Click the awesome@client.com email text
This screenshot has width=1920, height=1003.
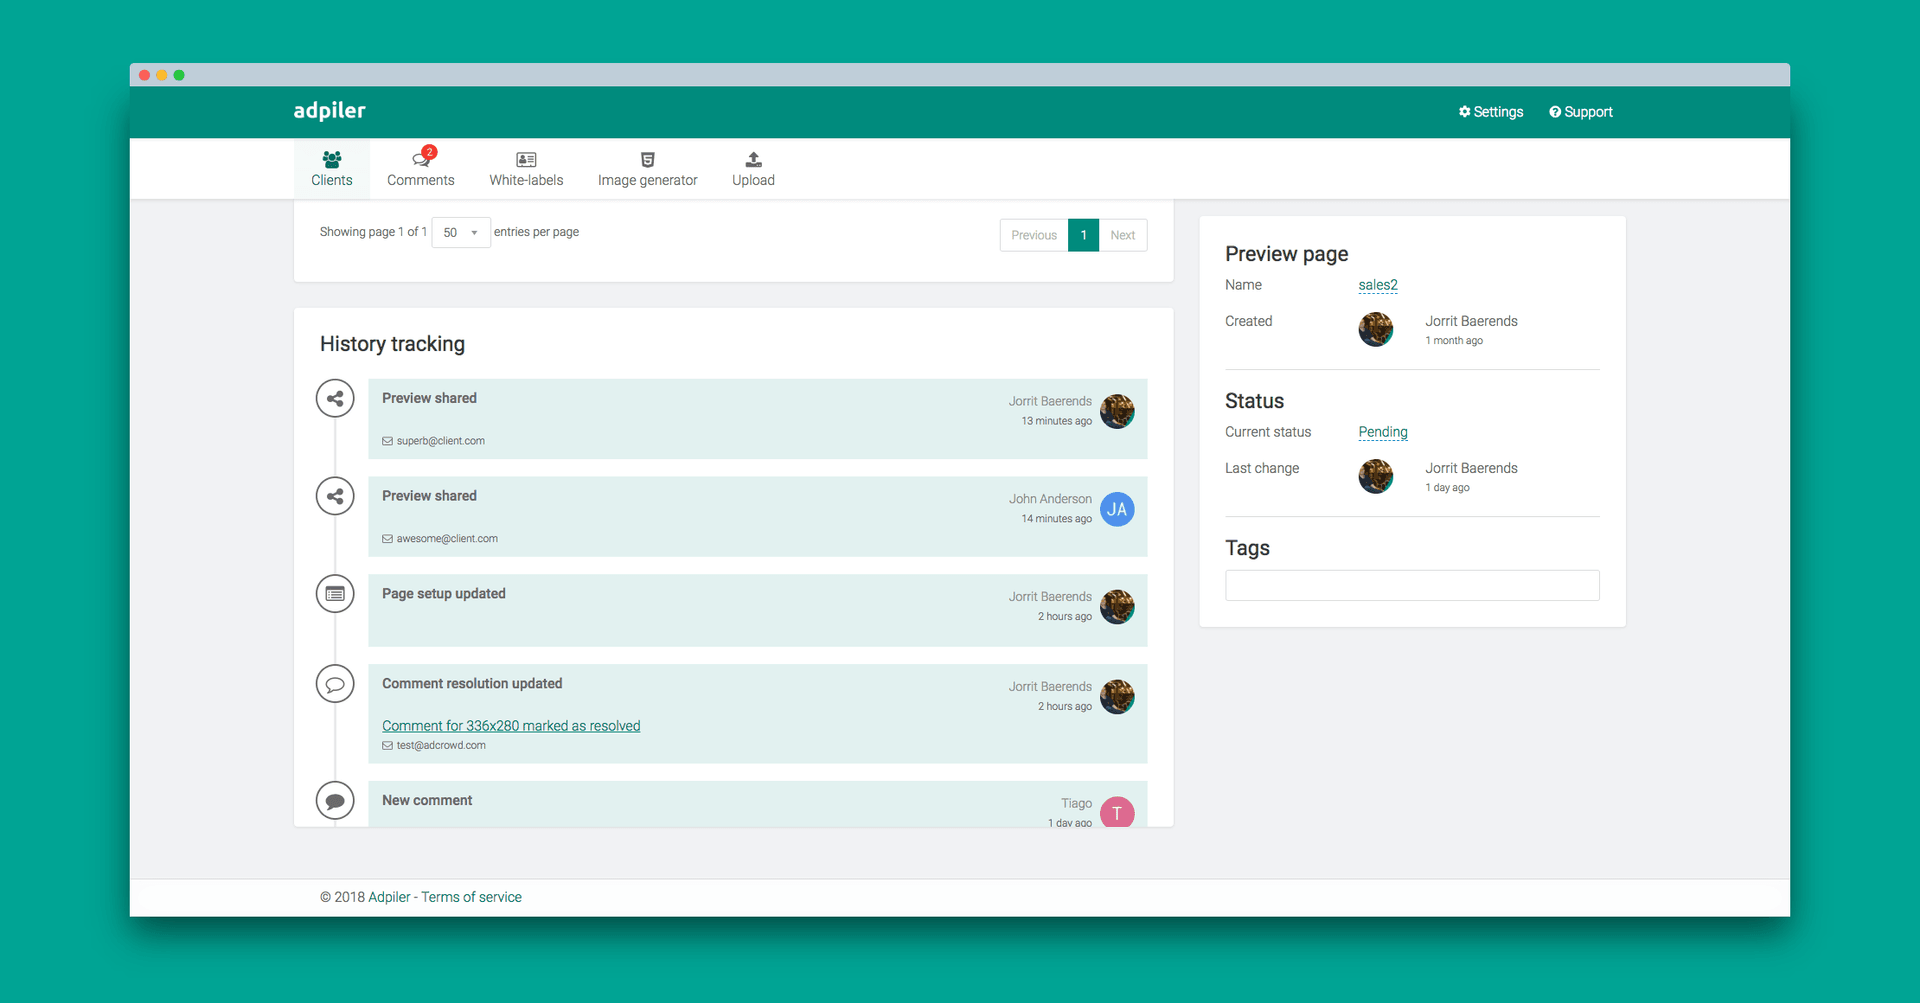coord(447,539)
